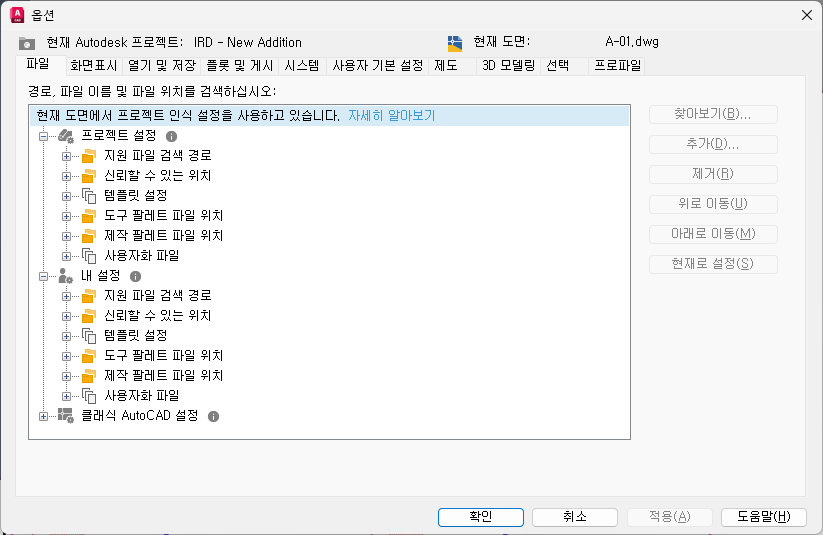The image size is (823, 535).
Task: Select the 프로젝트 설정 row label
Action: pyautogui.click(x=119, y=136)
